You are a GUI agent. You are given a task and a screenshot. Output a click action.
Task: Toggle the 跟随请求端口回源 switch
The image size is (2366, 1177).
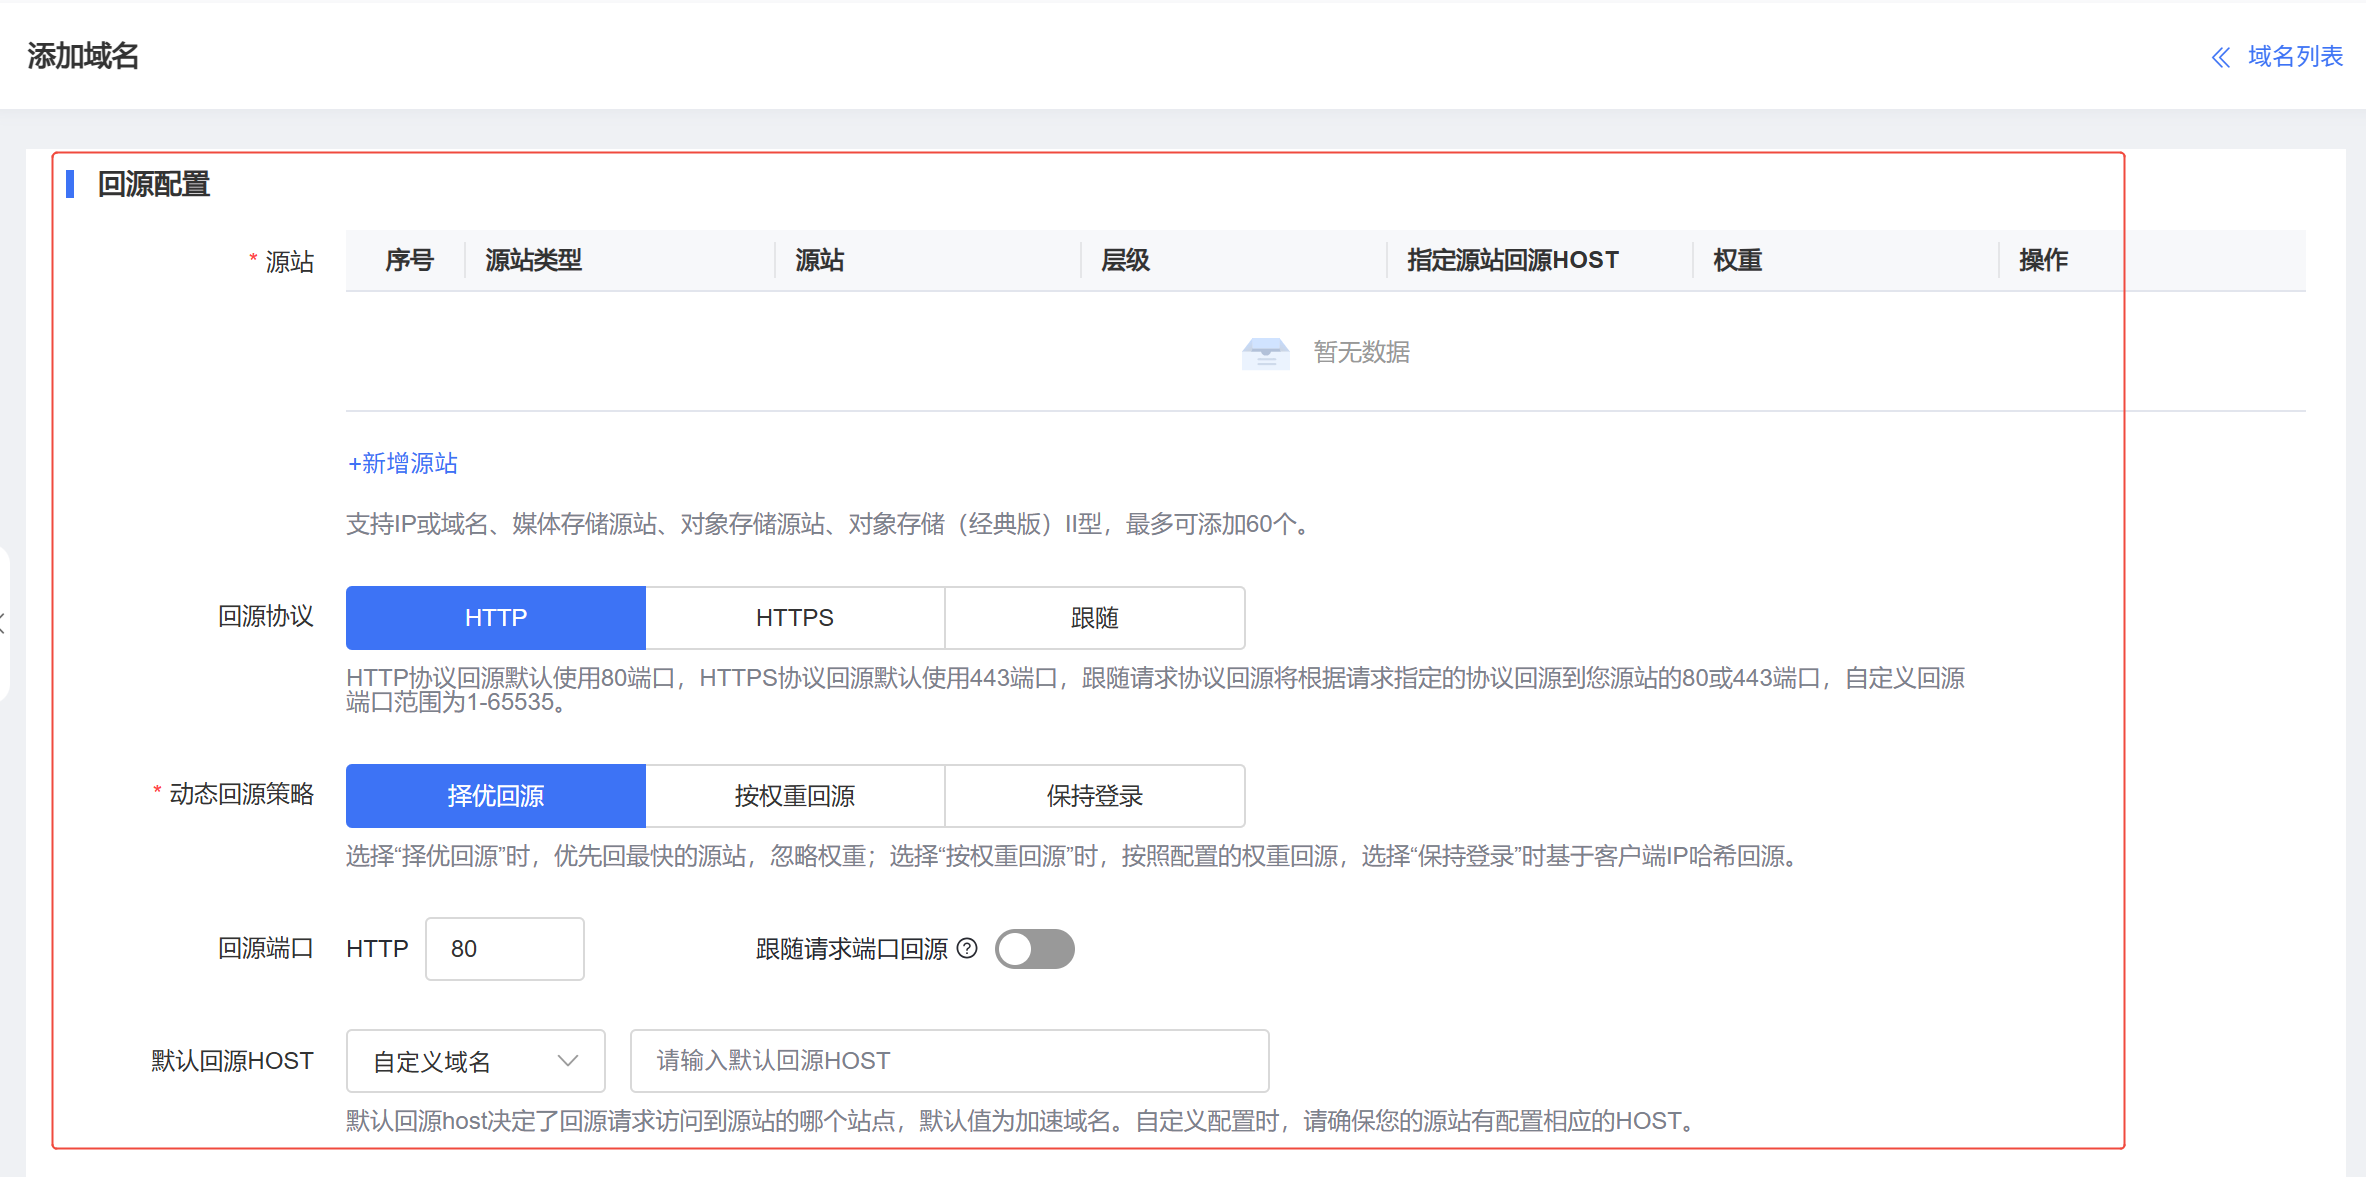1035,949
